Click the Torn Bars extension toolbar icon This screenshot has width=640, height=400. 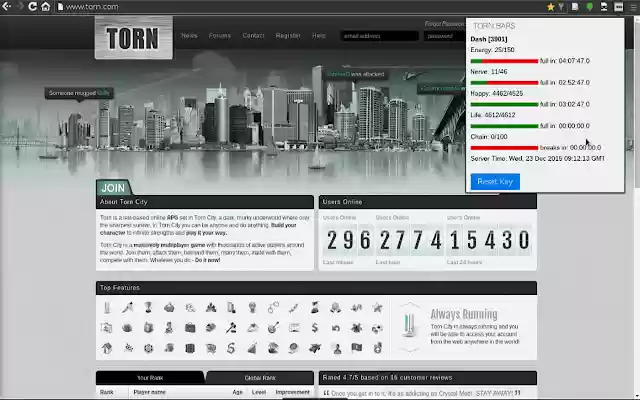pos(619,7)
